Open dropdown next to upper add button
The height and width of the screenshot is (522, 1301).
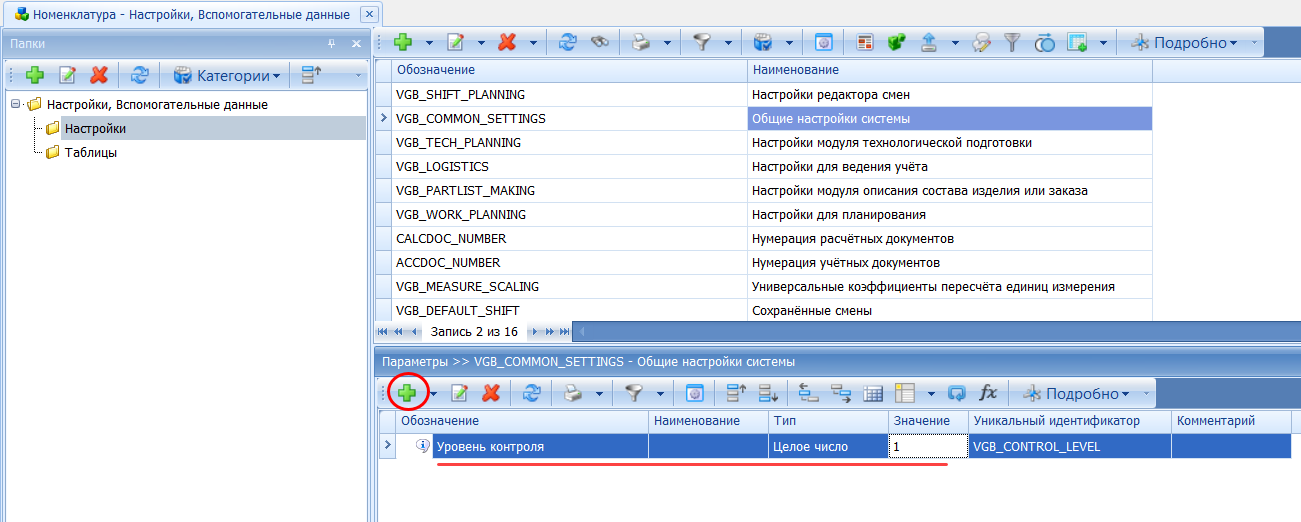(429, 43)
